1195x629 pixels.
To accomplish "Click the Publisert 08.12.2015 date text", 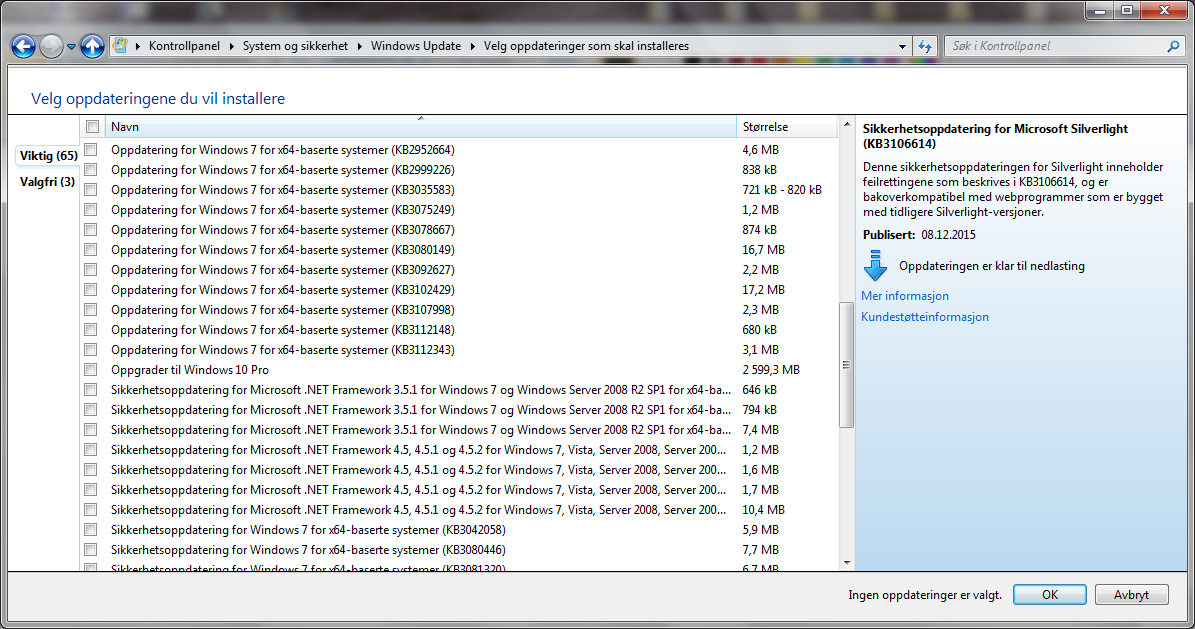I will (x=919, y=235).
